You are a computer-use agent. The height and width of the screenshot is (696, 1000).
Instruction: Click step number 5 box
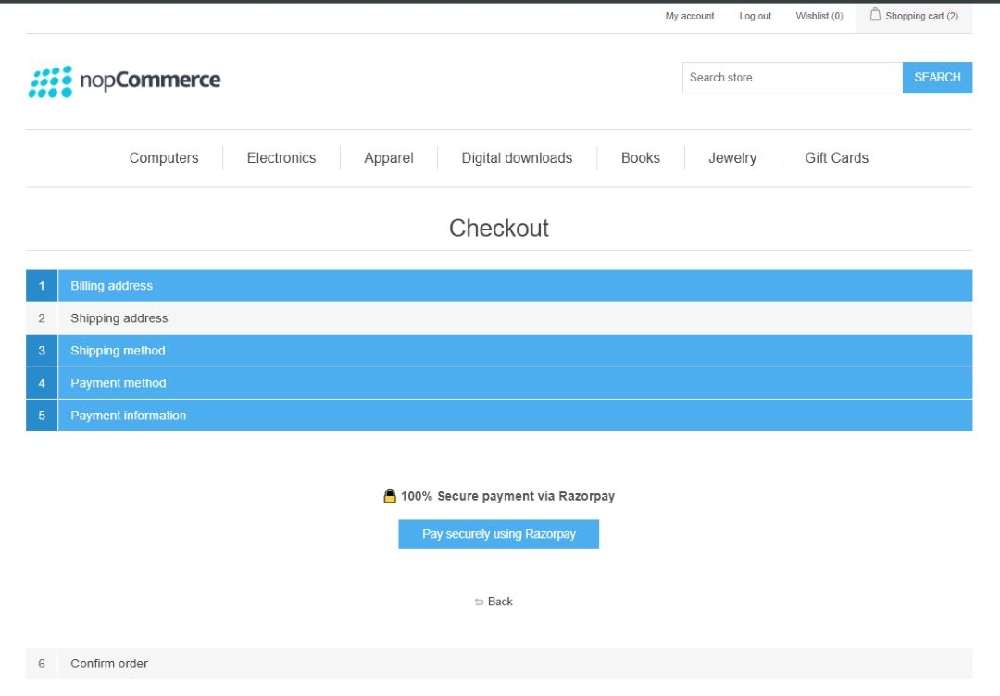[41, 415]
